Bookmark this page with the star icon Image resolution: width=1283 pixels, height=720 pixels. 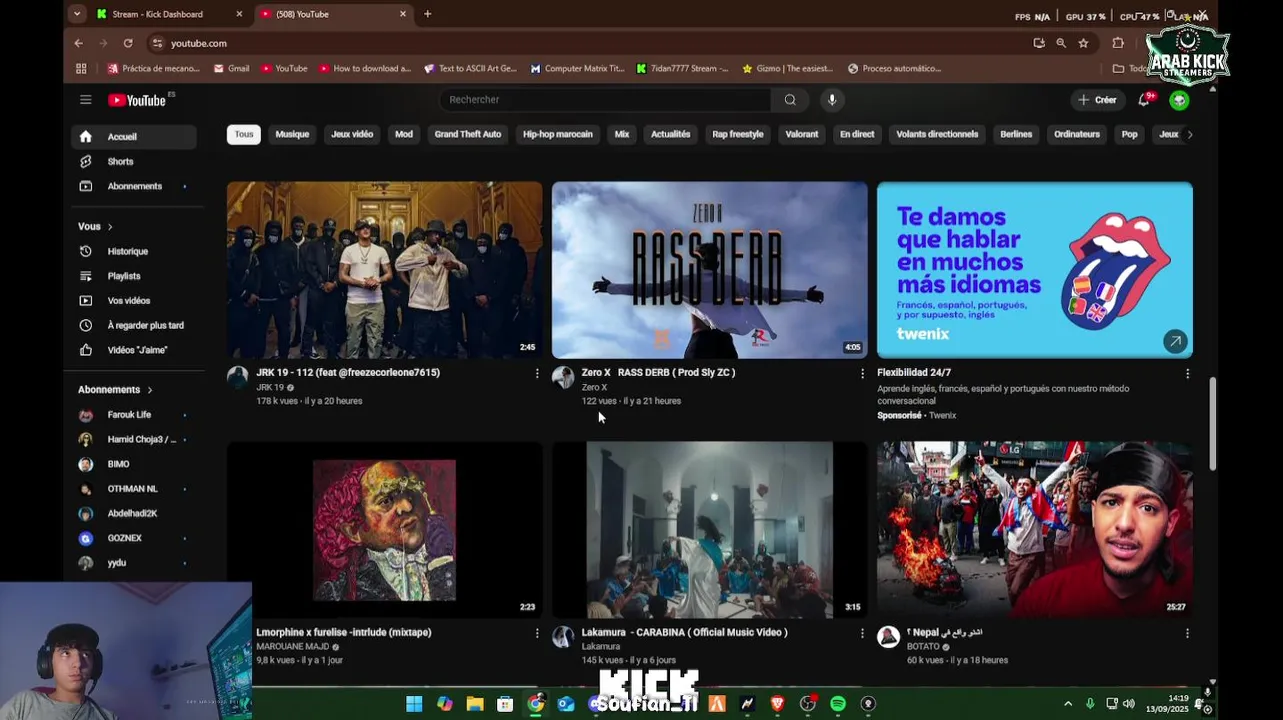pyautogui.click(x=1083, y=43)
